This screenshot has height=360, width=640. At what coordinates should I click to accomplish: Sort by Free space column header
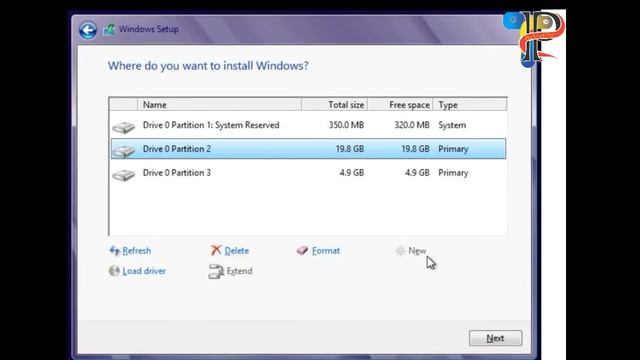pos(400,104)
